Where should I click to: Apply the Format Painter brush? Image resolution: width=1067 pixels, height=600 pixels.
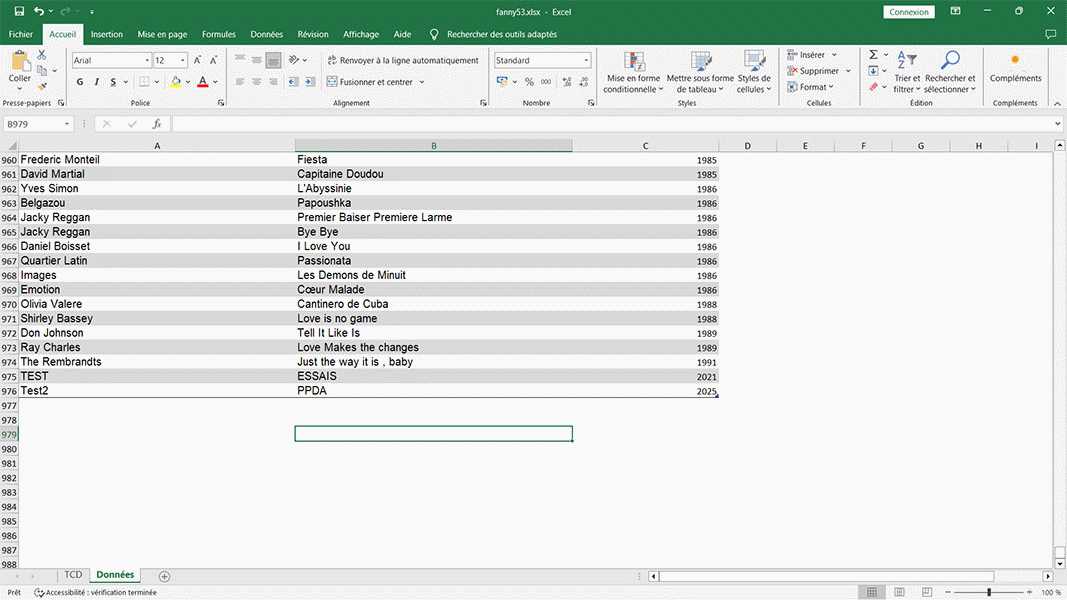coord(42,87)
